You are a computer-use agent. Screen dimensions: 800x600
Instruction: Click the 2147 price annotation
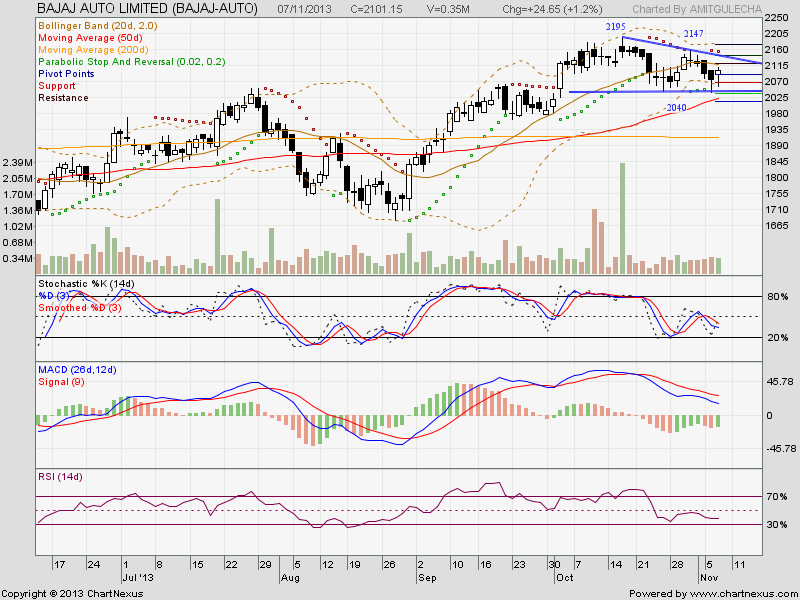coord(693,34)
